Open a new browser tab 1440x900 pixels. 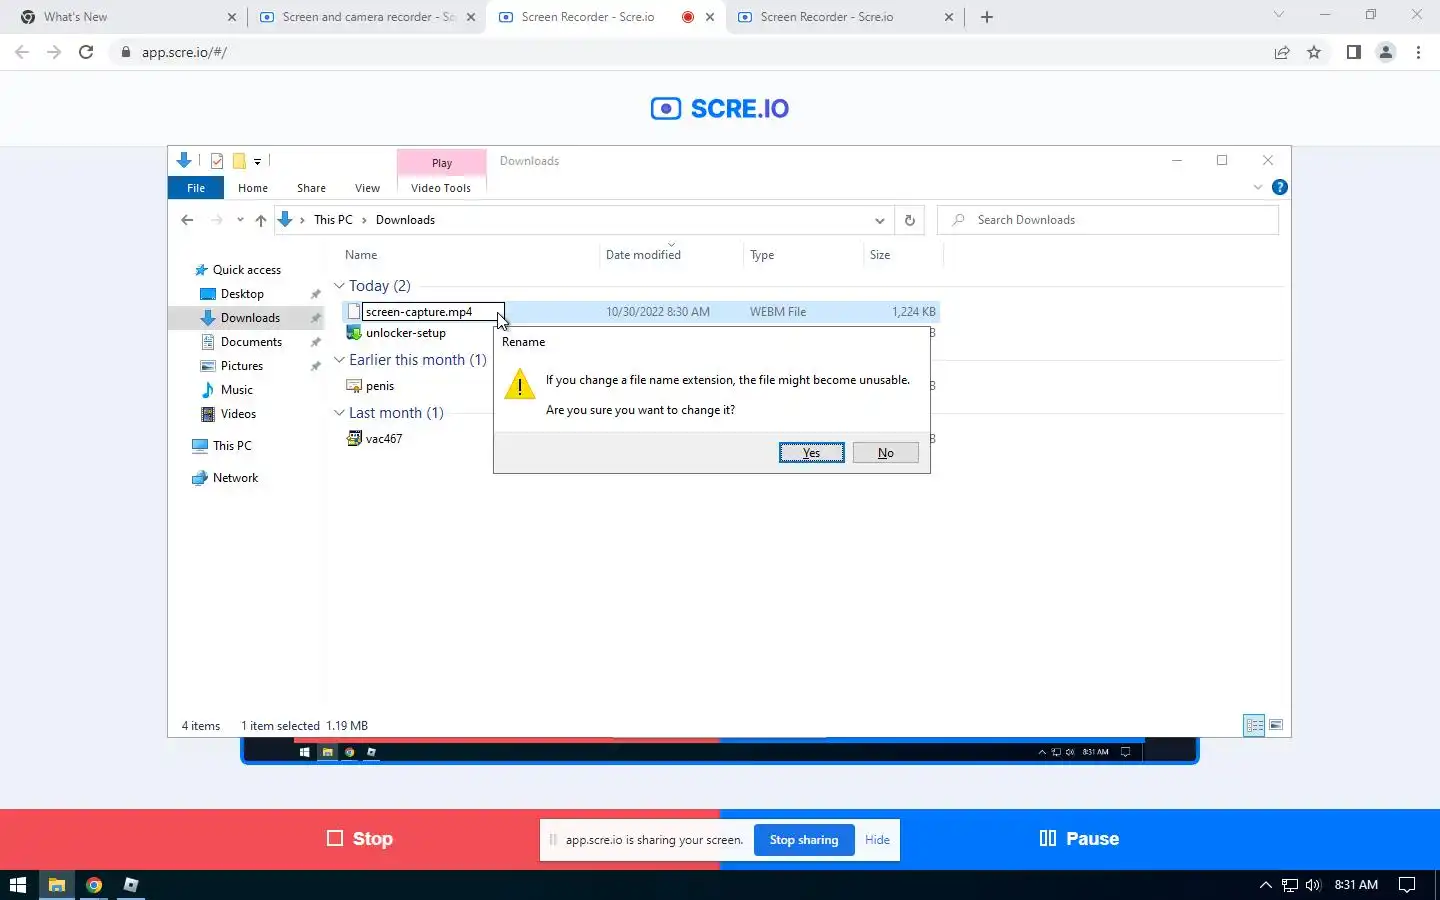click(987, 17)
